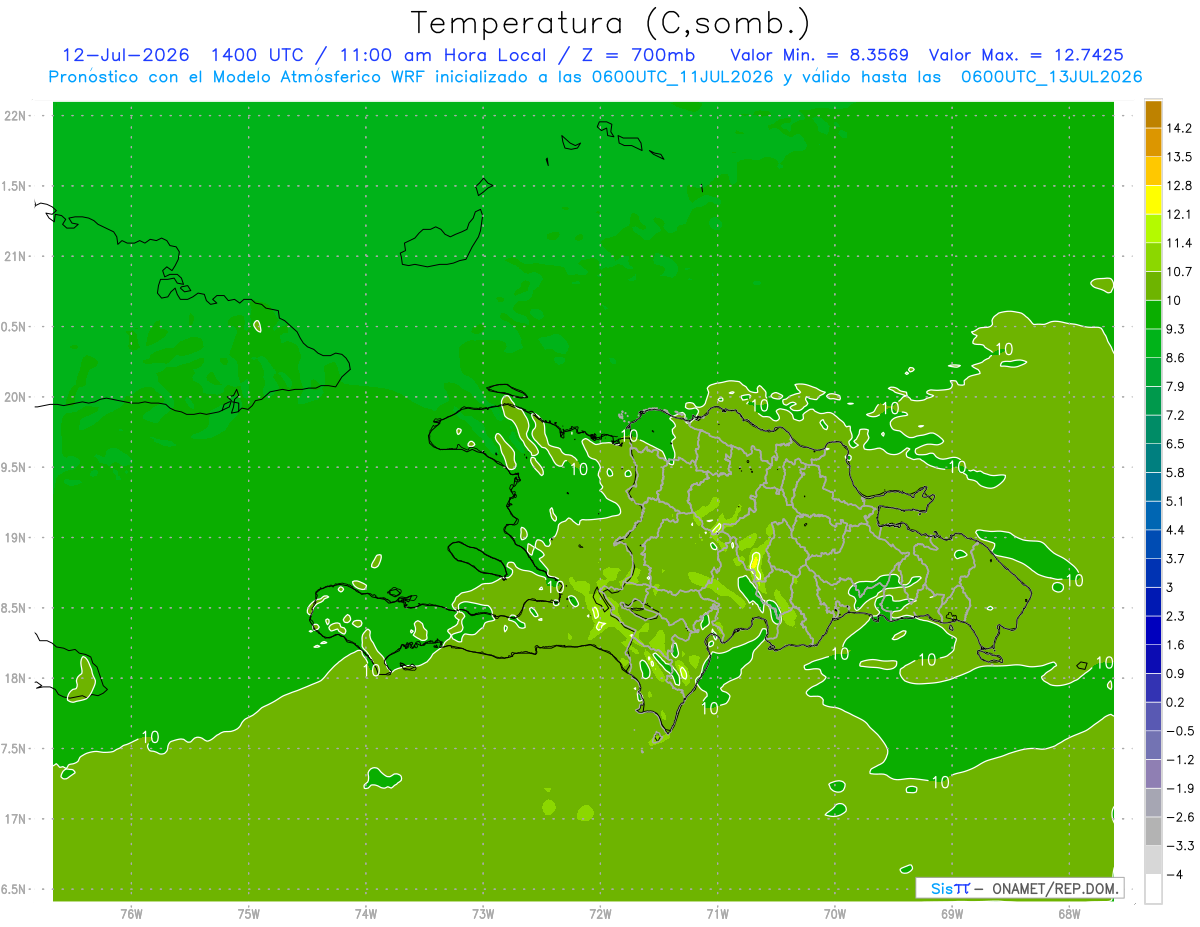Click the '75W' longitude axis label
1200x927 pixels.
(x=248, y=914)
